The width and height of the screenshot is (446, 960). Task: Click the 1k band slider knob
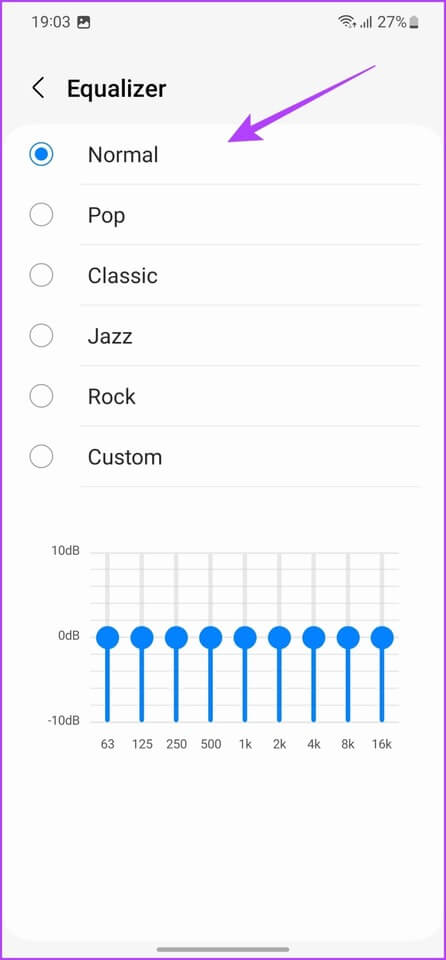[244, 637]
